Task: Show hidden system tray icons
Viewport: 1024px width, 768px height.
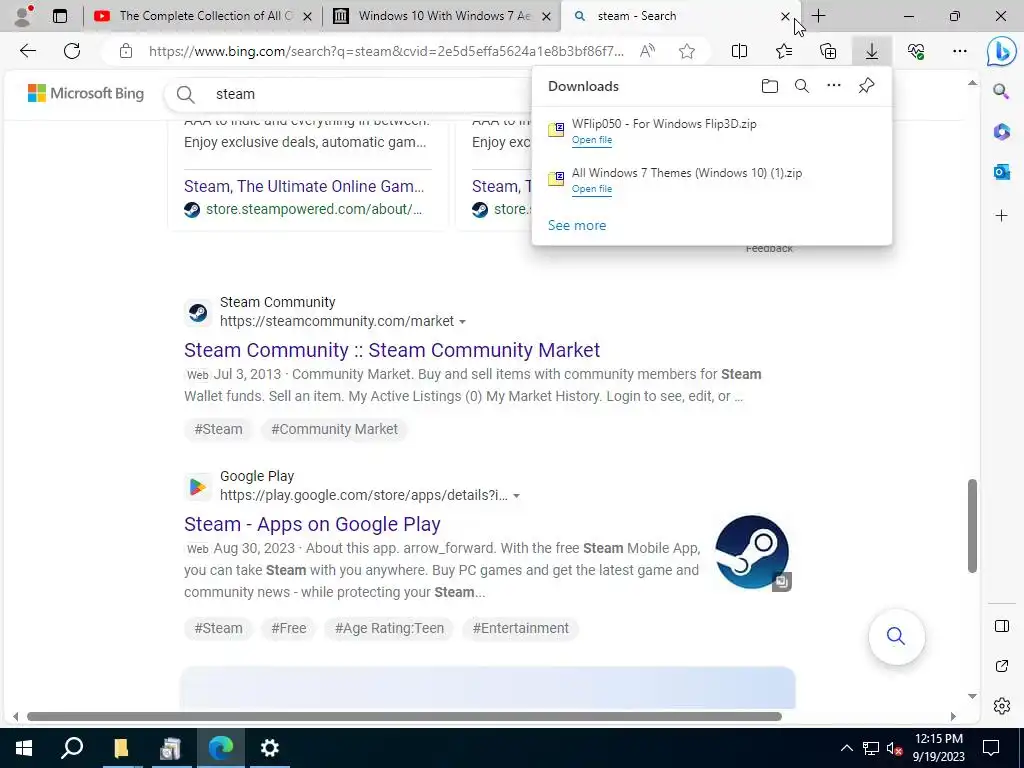Action: (846, 748)
